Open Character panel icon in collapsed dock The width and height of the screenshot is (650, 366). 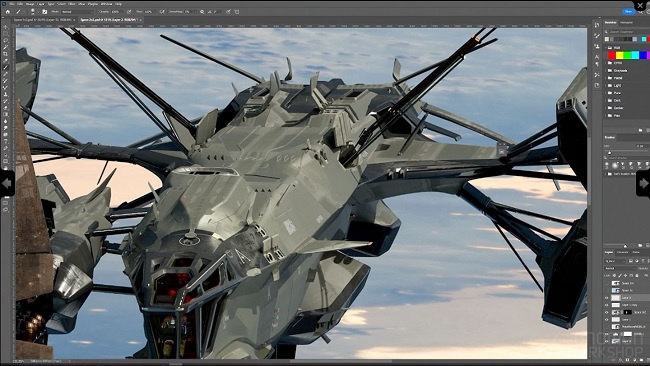pyautogui.click(x=597, y=57)
